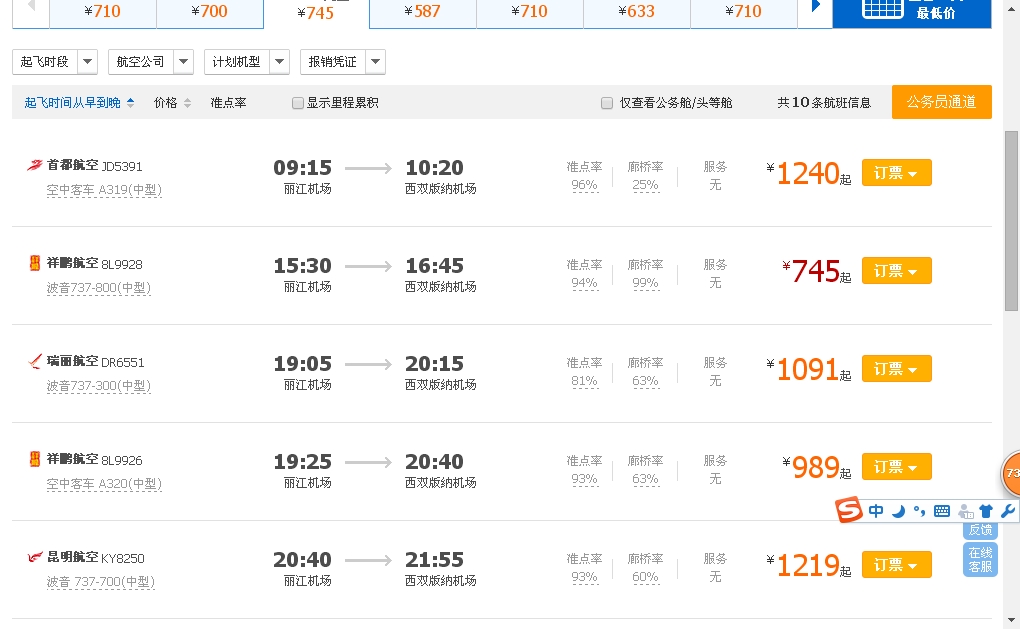Viewport: 1020px width, 629px height.
Task: Click aircraft type 波音737-300(中型)
Action: tap(99, 386)
